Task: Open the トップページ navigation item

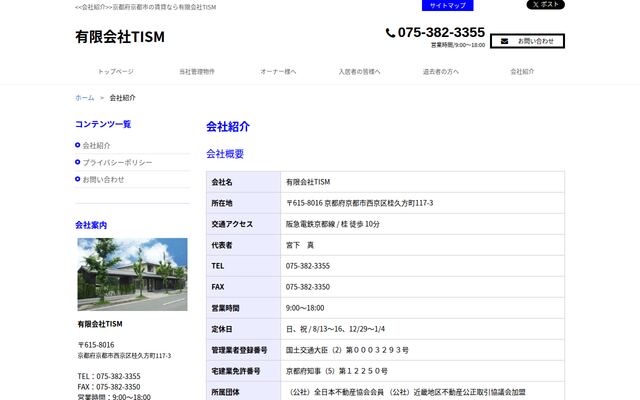Action: 116,71
